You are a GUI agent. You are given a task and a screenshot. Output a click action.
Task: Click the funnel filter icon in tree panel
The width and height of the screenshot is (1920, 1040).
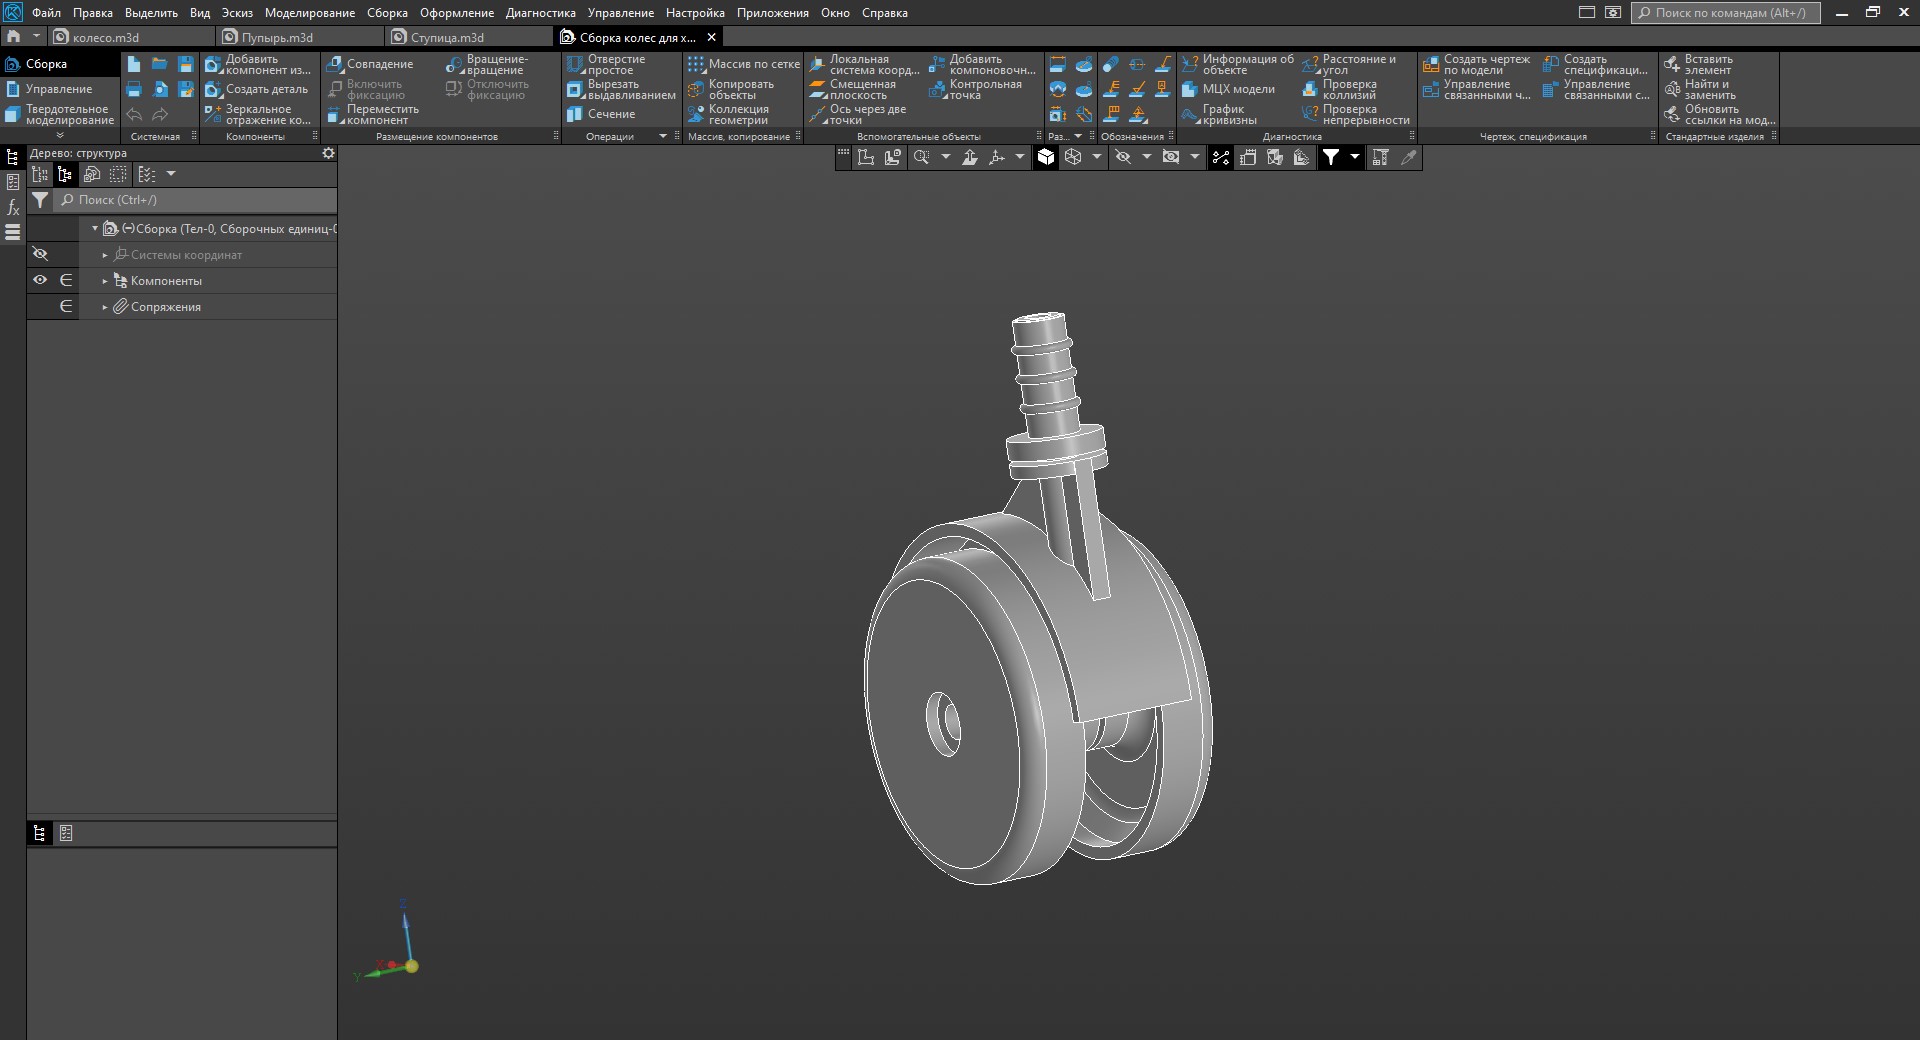pyautogui.click(x=40, y=200)
